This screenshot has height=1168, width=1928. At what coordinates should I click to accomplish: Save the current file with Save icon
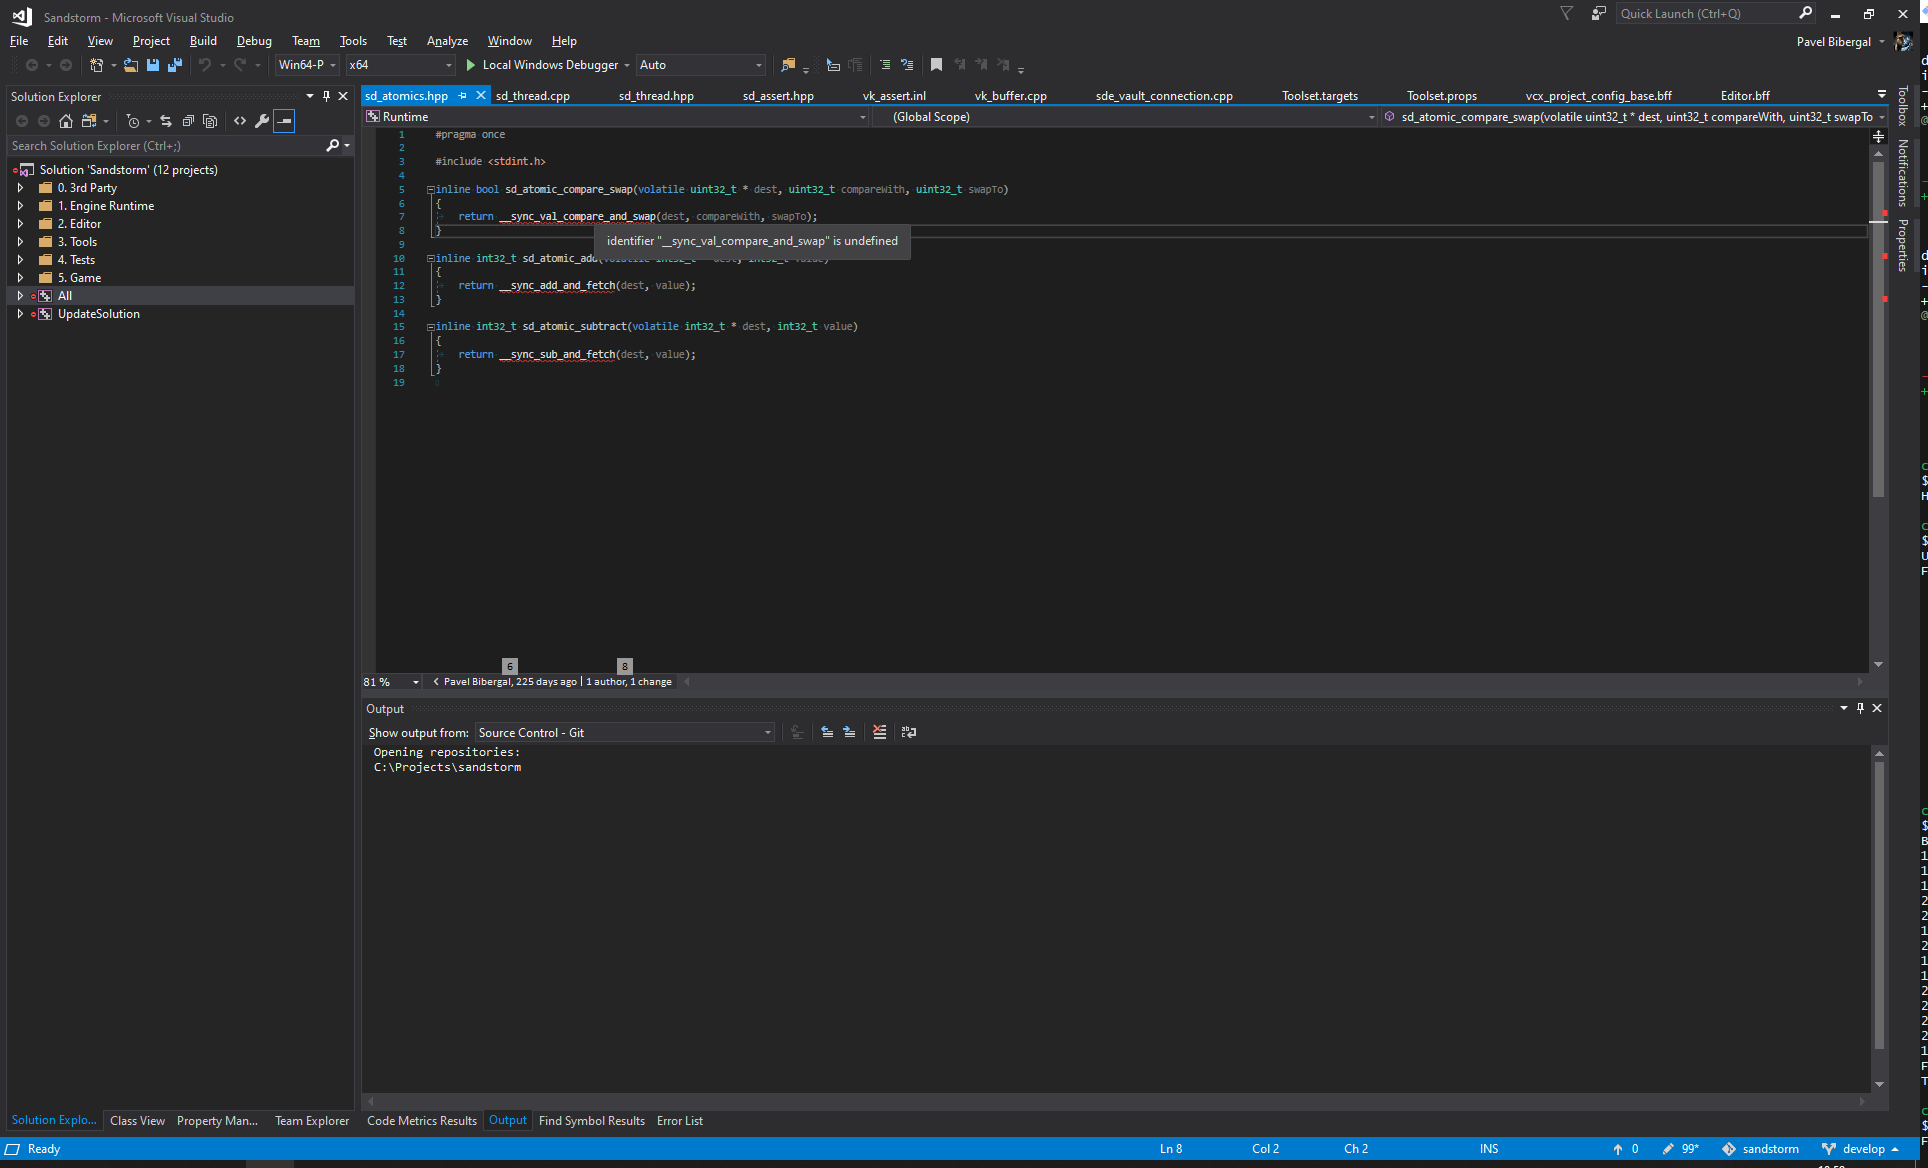click(x=152, y=64)
